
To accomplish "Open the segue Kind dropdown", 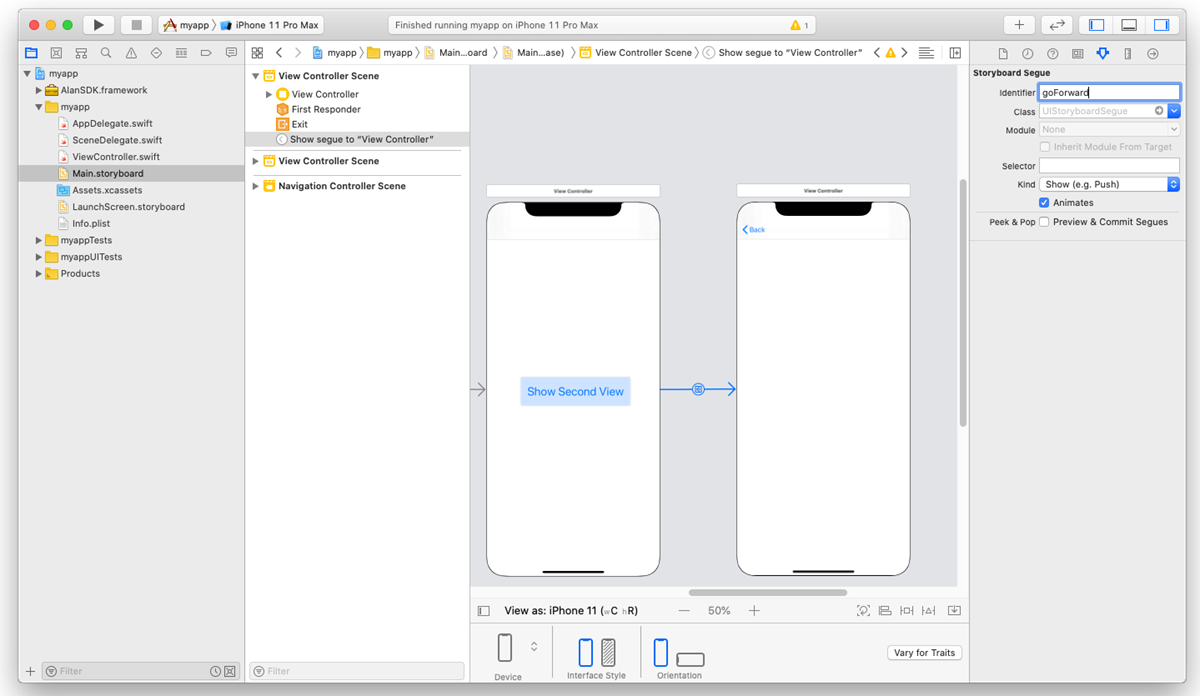I will point(1109,184).
